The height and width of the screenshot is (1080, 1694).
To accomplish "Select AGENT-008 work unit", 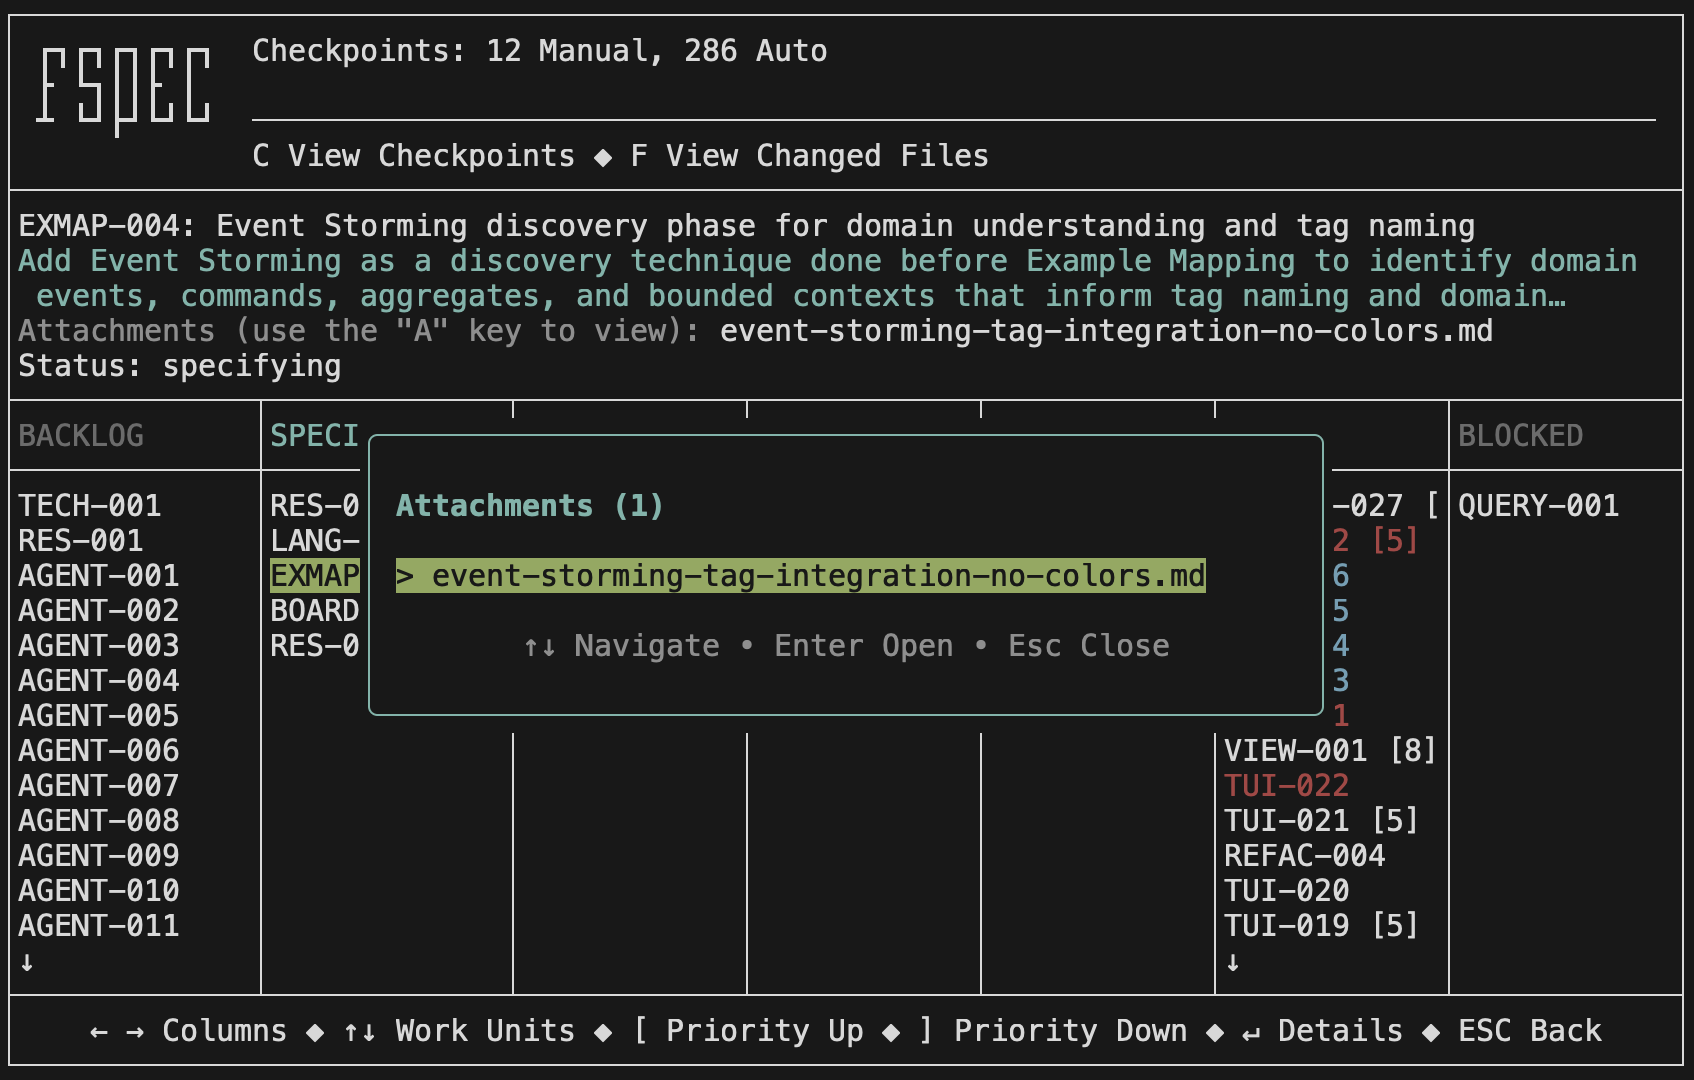I will [99, 821].
